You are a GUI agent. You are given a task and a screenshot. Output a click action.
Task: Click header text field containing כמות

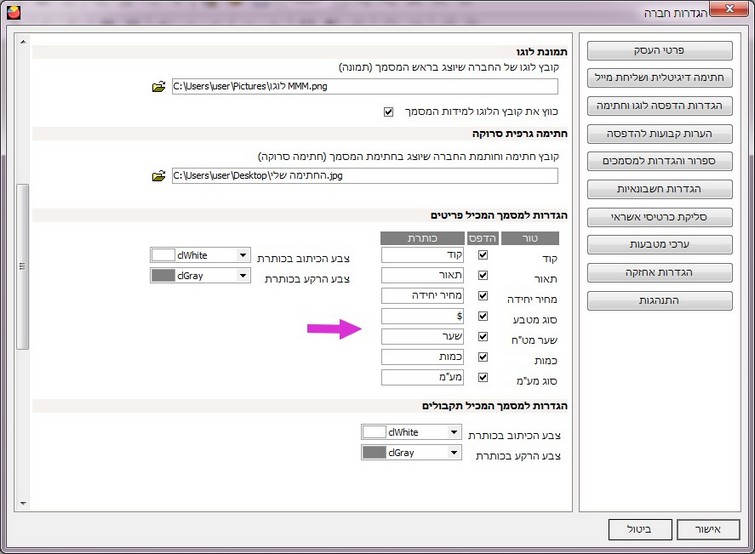coord(422,357)
